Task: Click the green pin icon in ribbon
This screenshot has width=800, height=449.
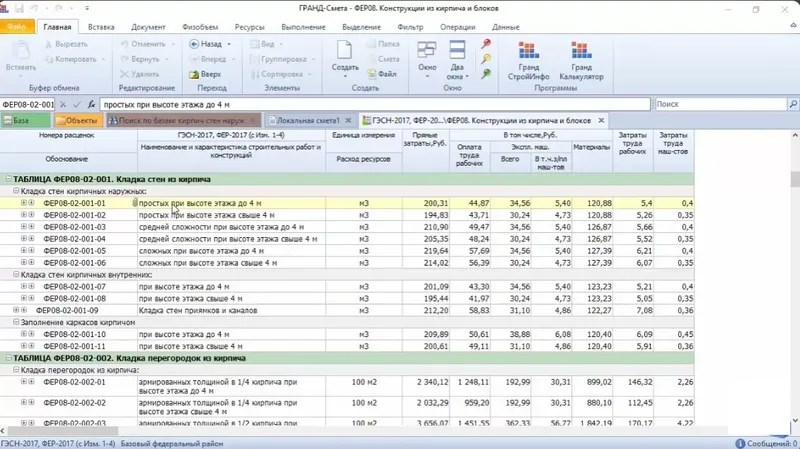Action: point(486,74)
